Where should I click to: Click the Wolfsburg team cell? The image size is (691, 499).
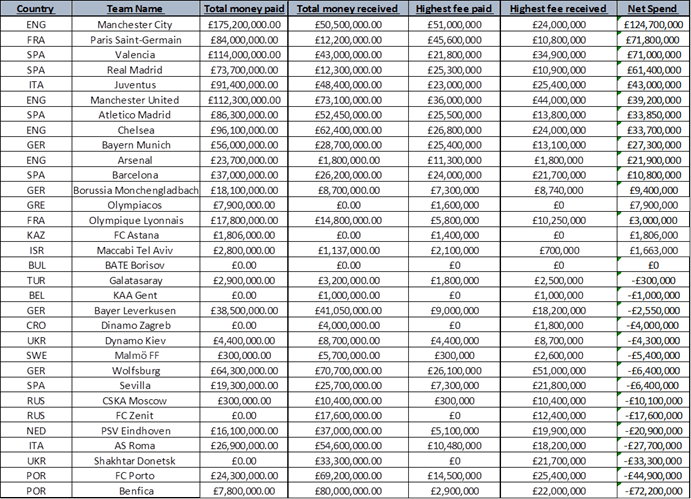point(135,370)
